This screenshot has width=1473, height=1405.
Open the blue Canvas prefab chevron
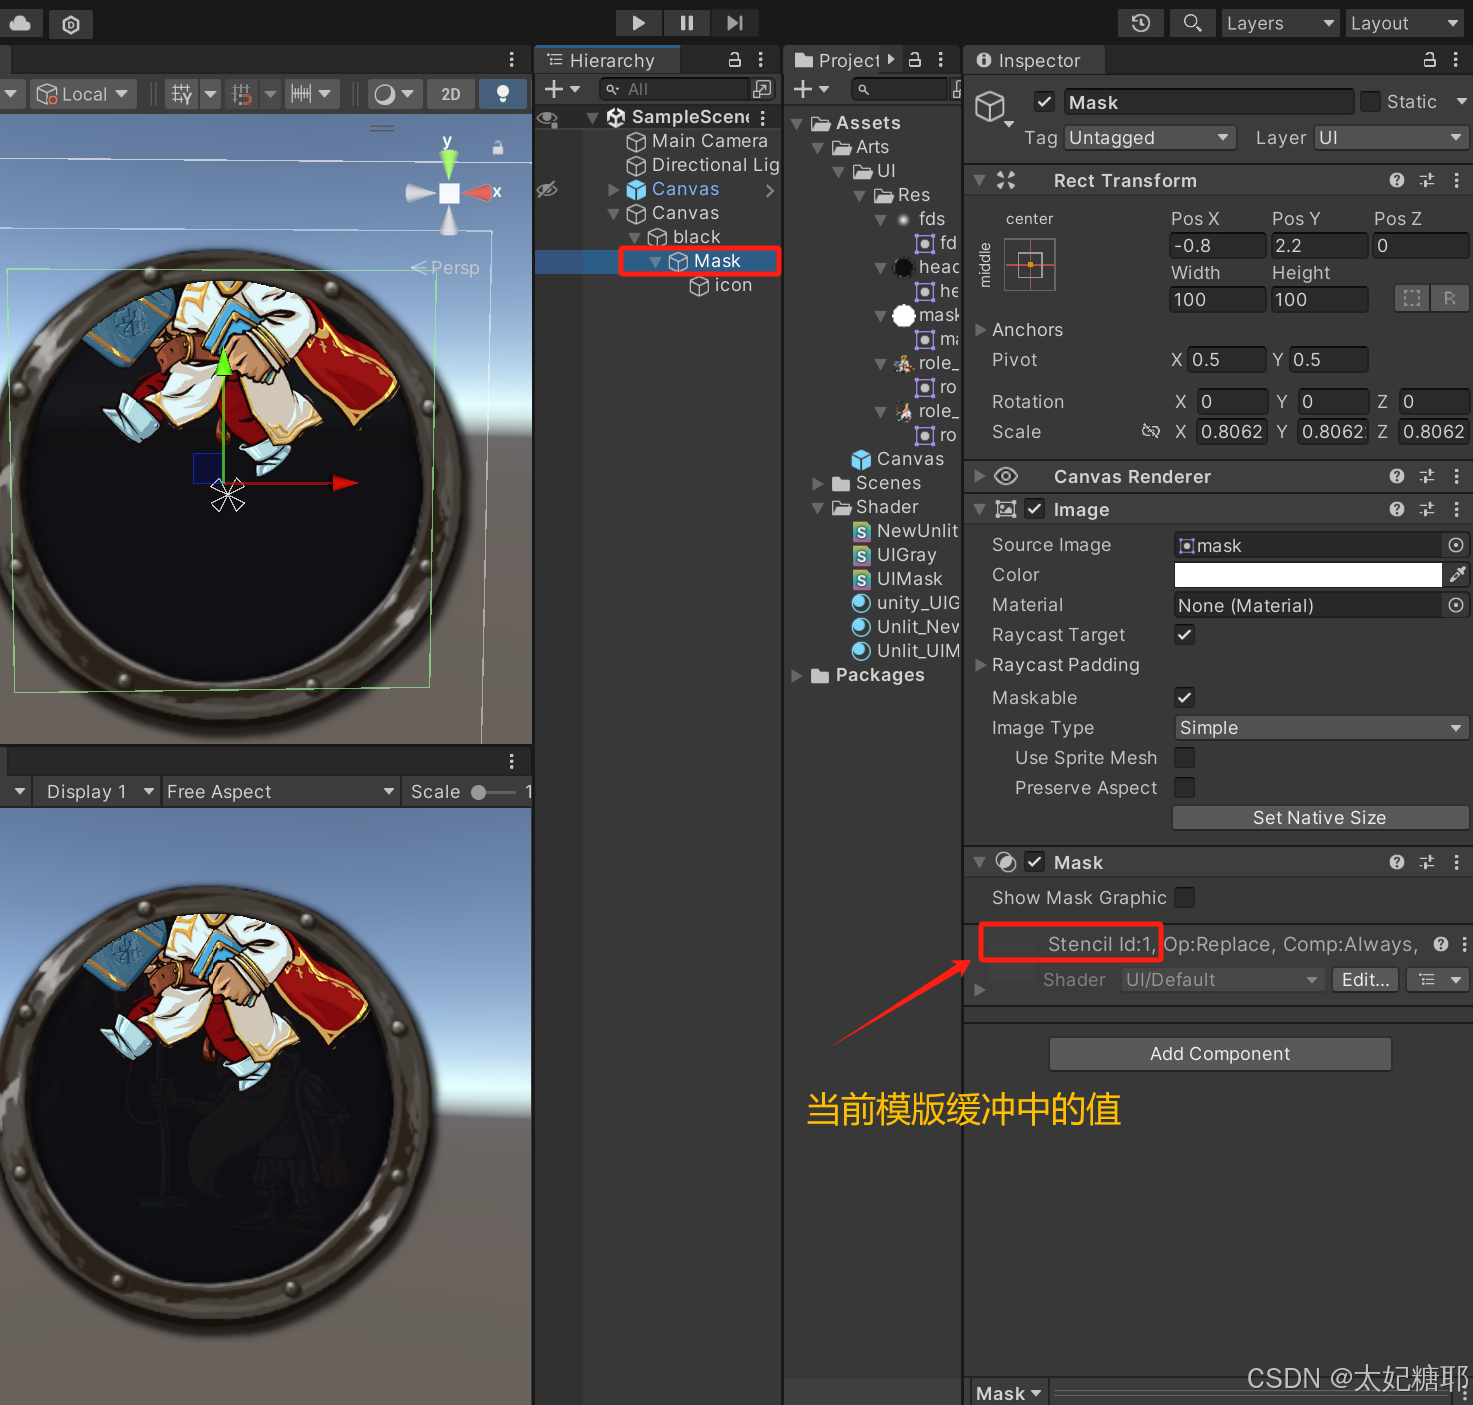770,190
